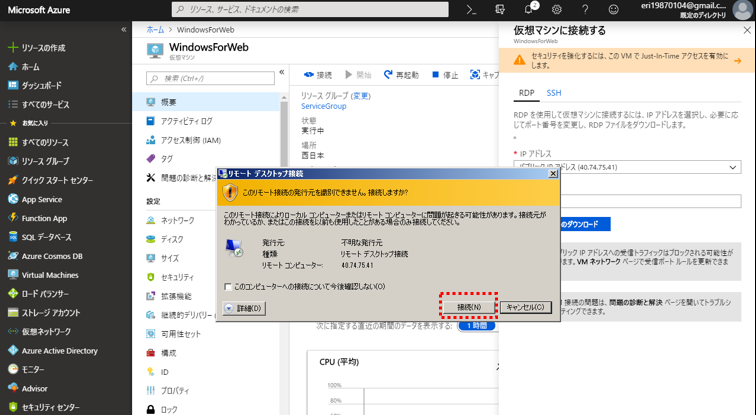Collapse the VM resource menu chevron
Viewport: 756px width, 415px height.
(x=282, y=72)
